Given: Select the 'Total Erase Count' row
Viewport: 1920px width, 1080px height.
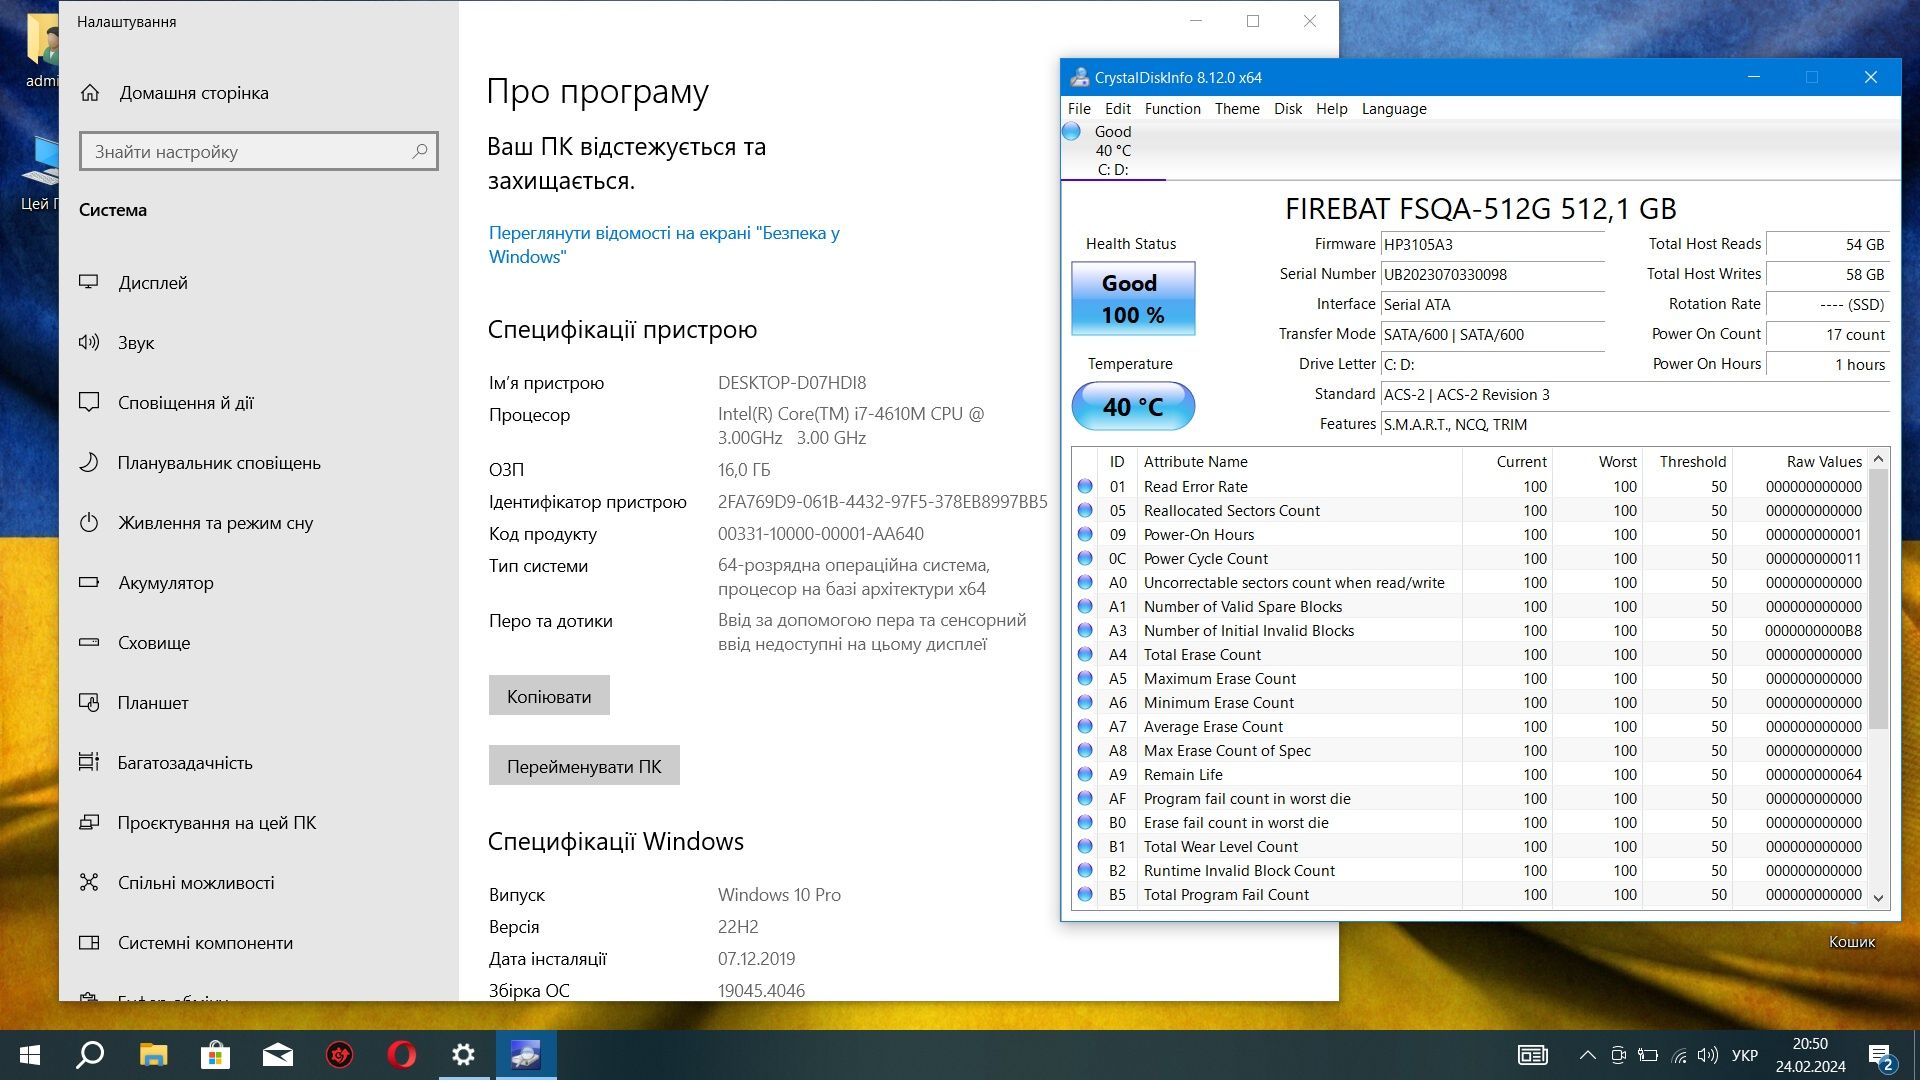Looking at the screenshot, I should (1470, 655).
